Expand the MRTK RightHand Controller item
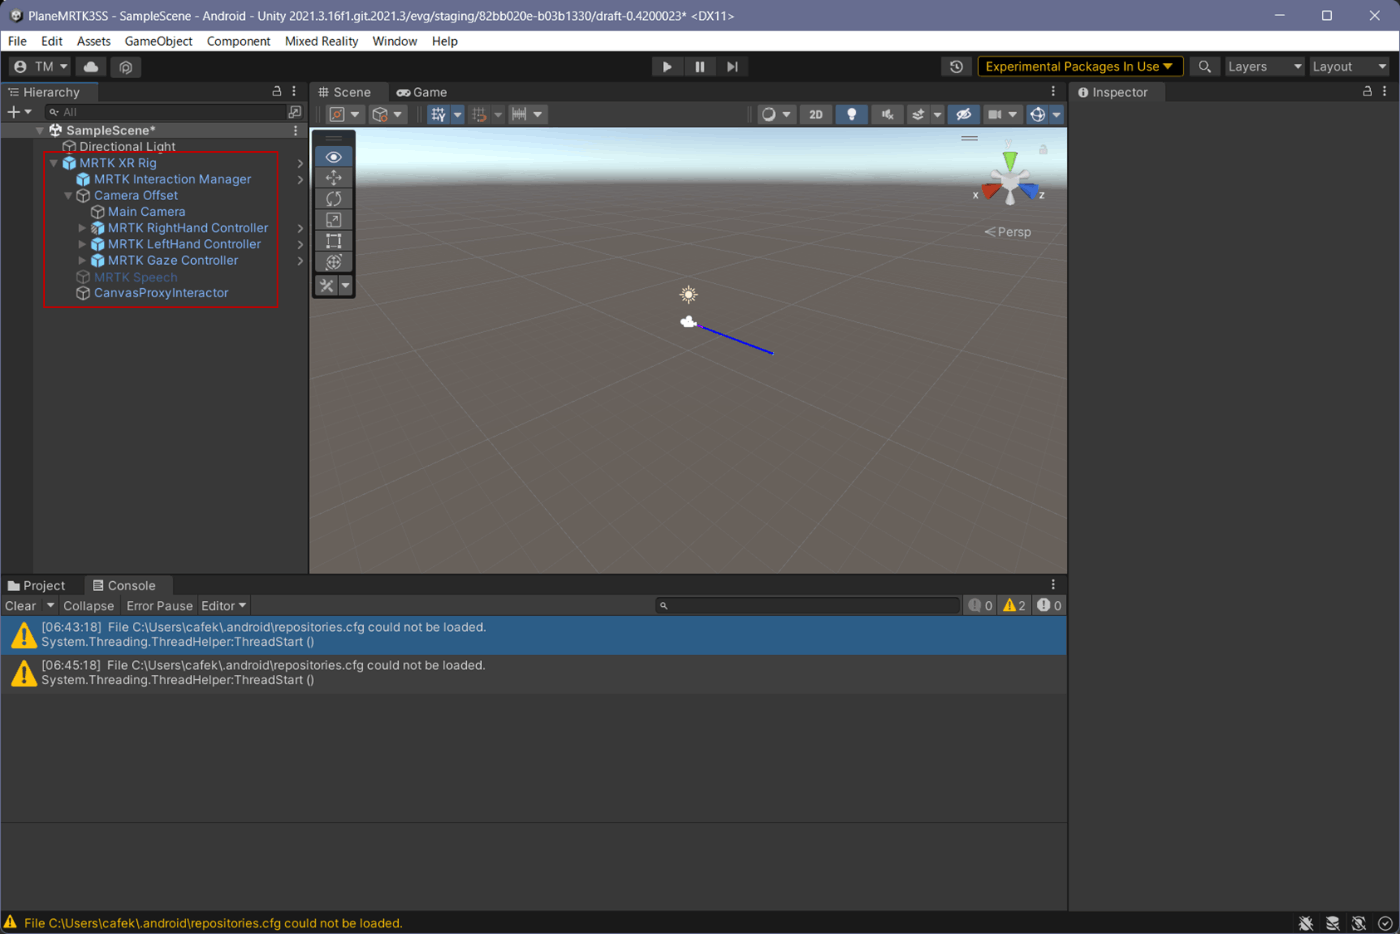Image resolution: width=1400 pixels, height=934 pixels. click(82, 228)
